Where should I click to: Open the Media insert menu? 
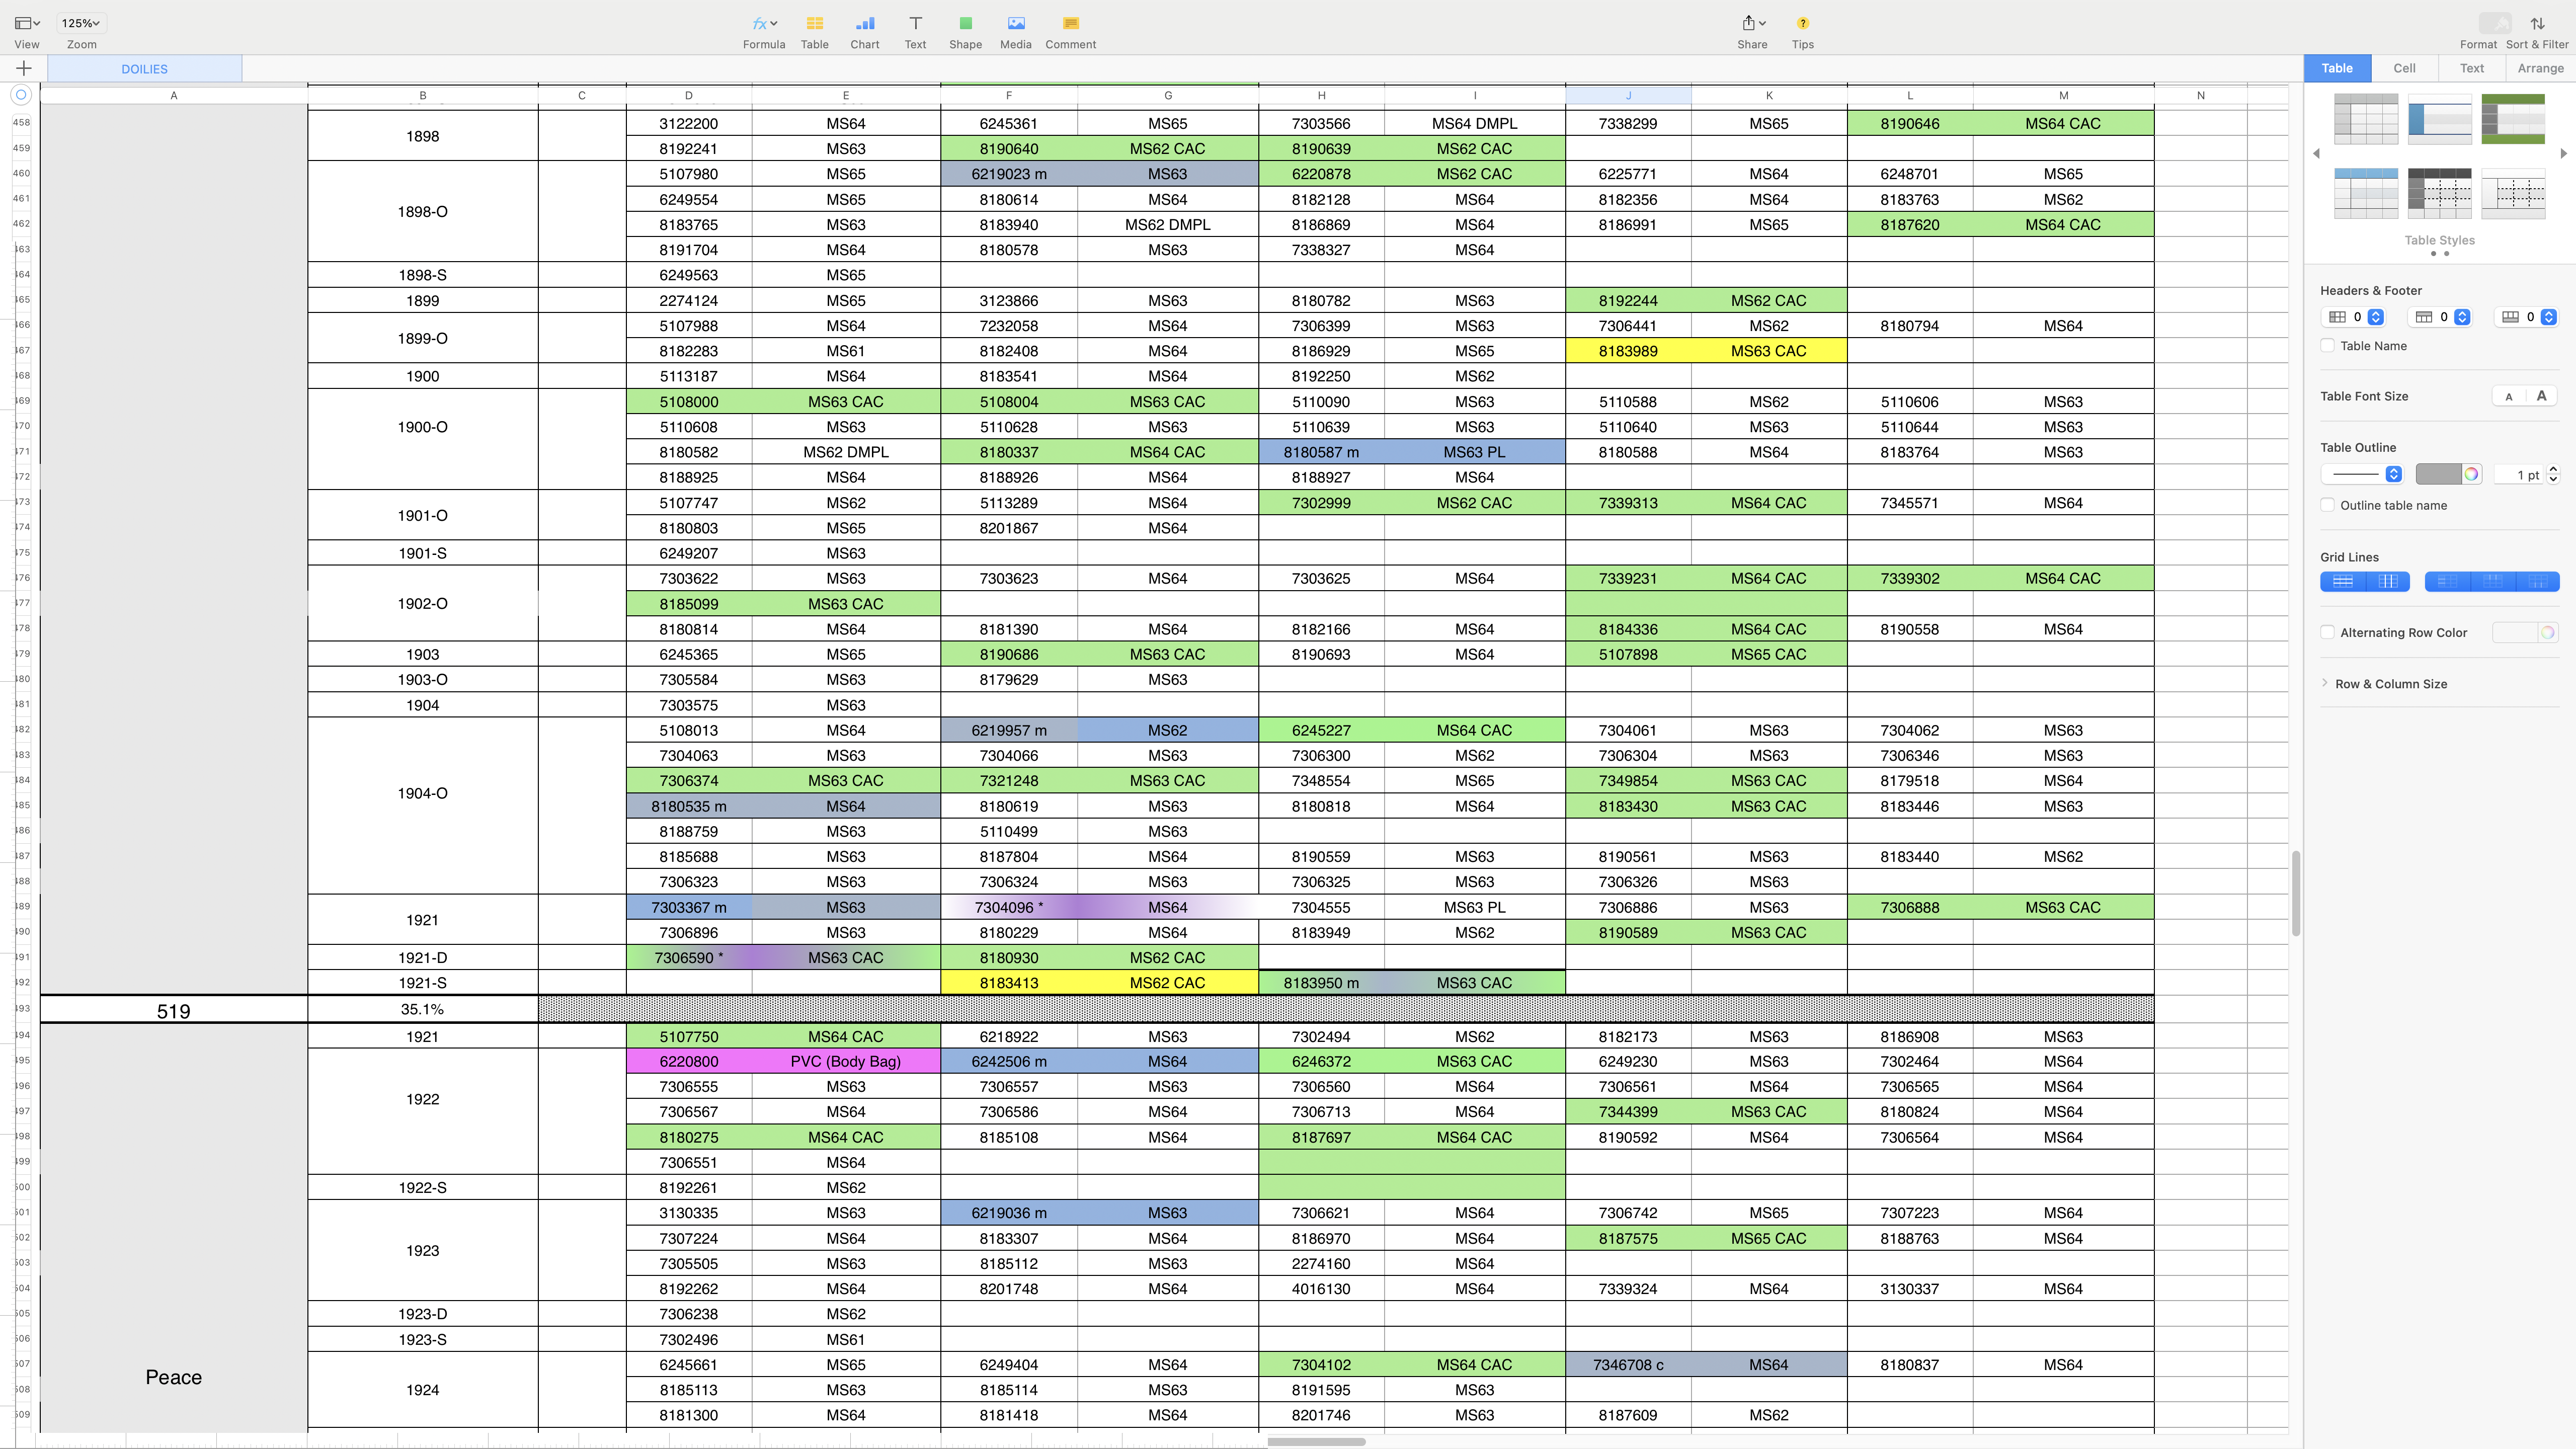click(1015, 24)
